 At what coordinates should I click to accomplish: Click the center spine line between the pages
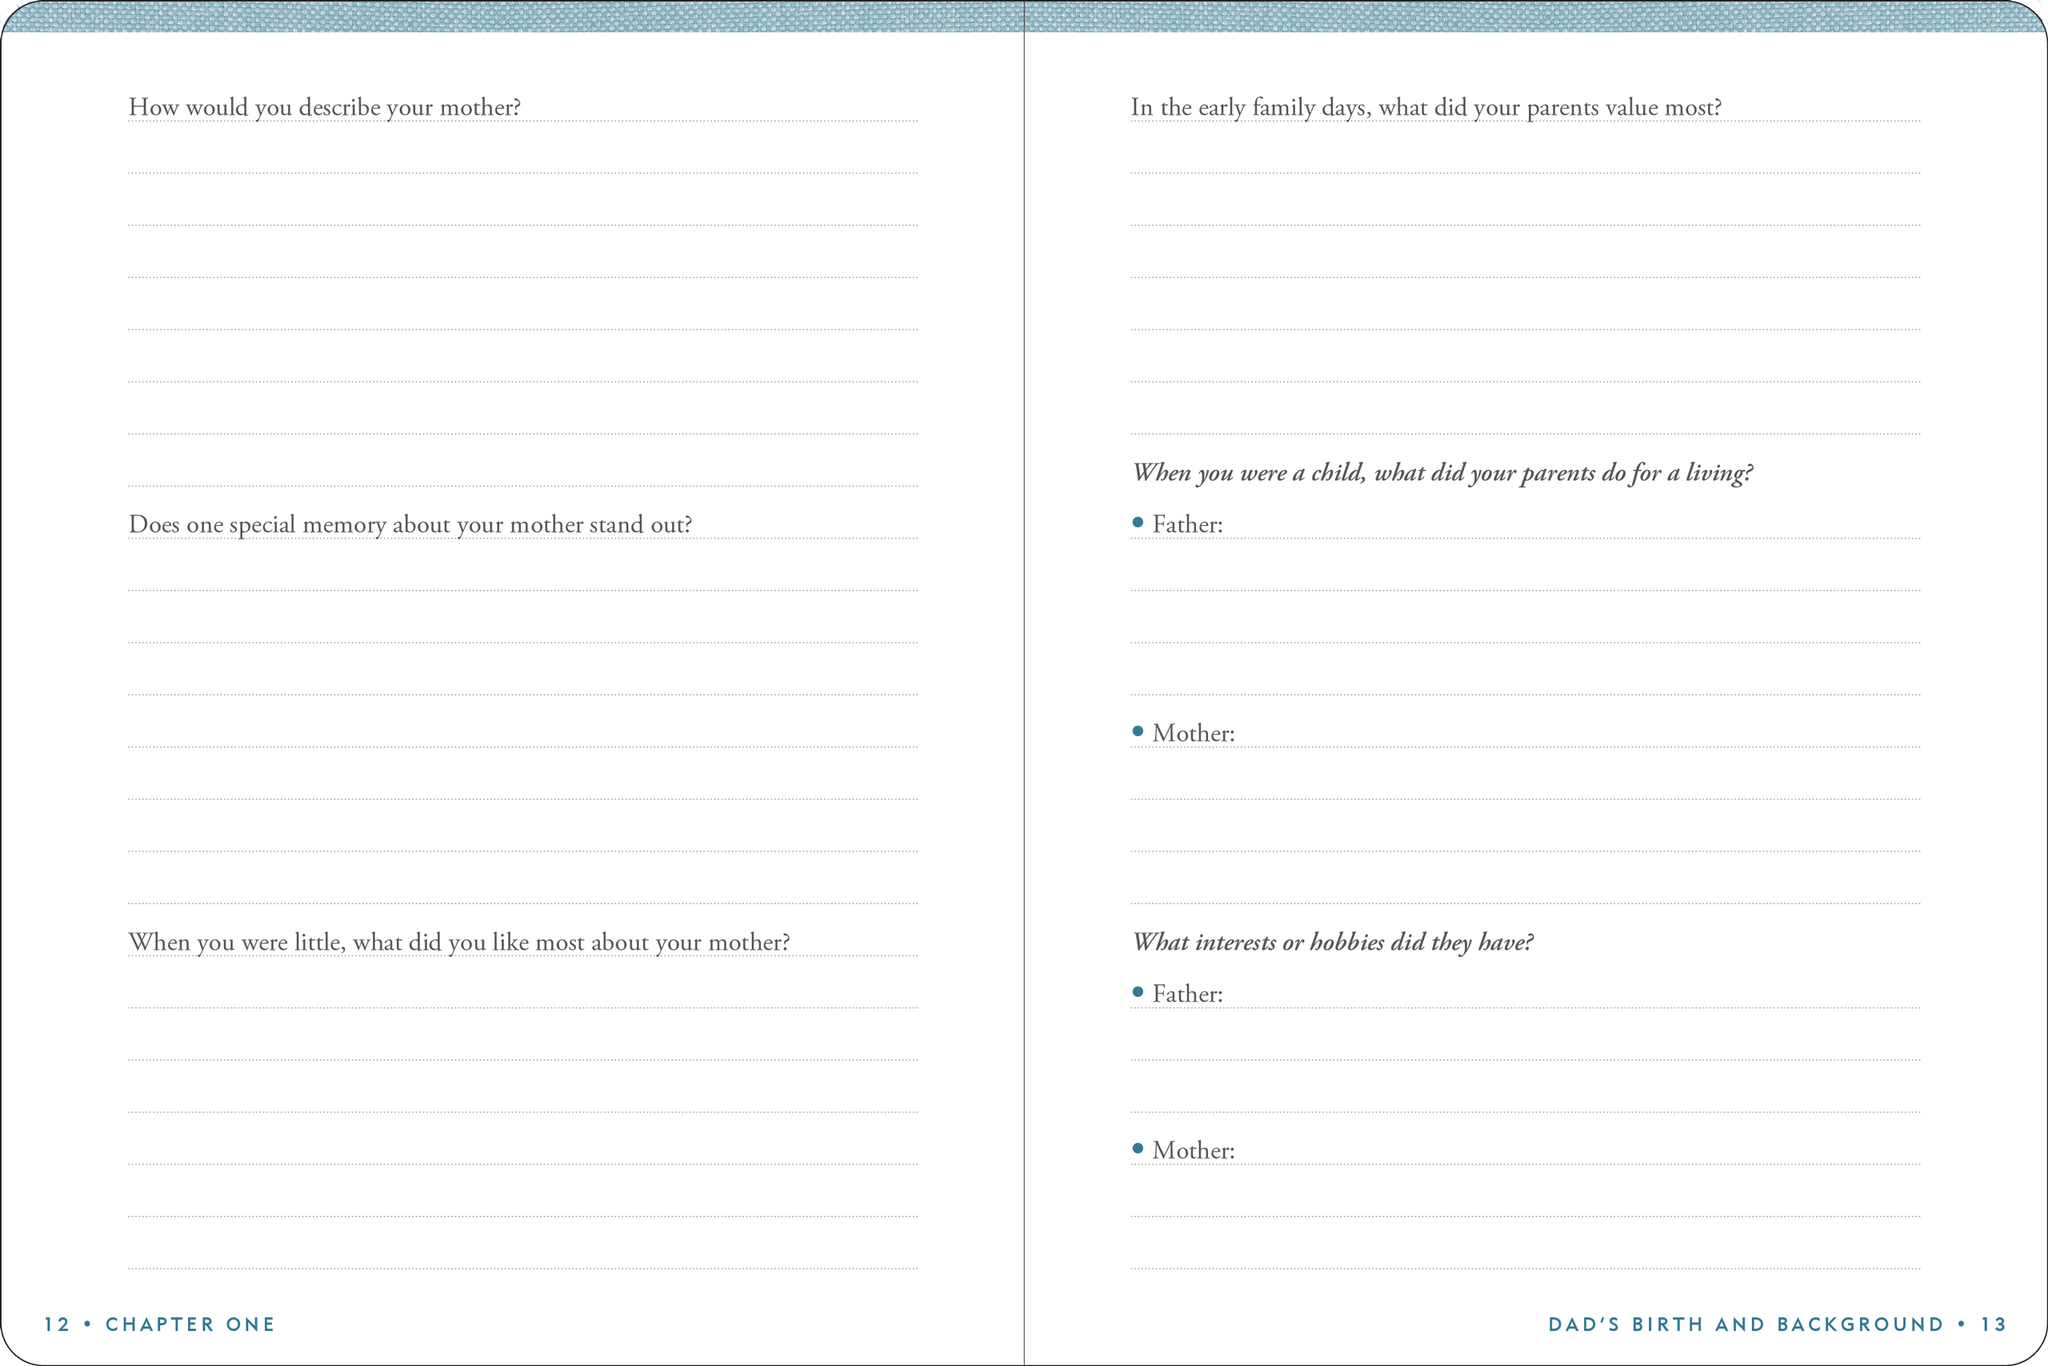click(1024, 700)
